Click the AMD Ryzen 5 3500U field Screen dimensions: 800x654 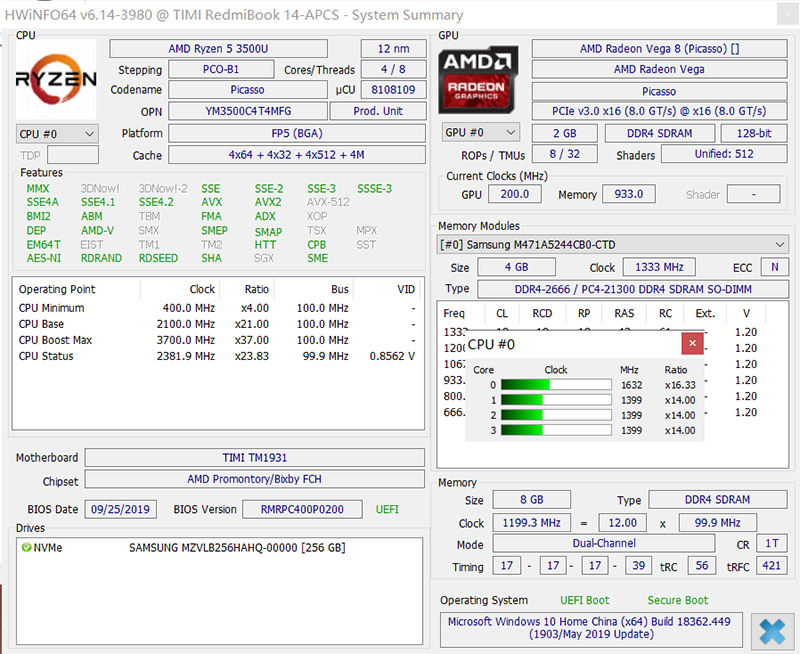click(218, 49)
